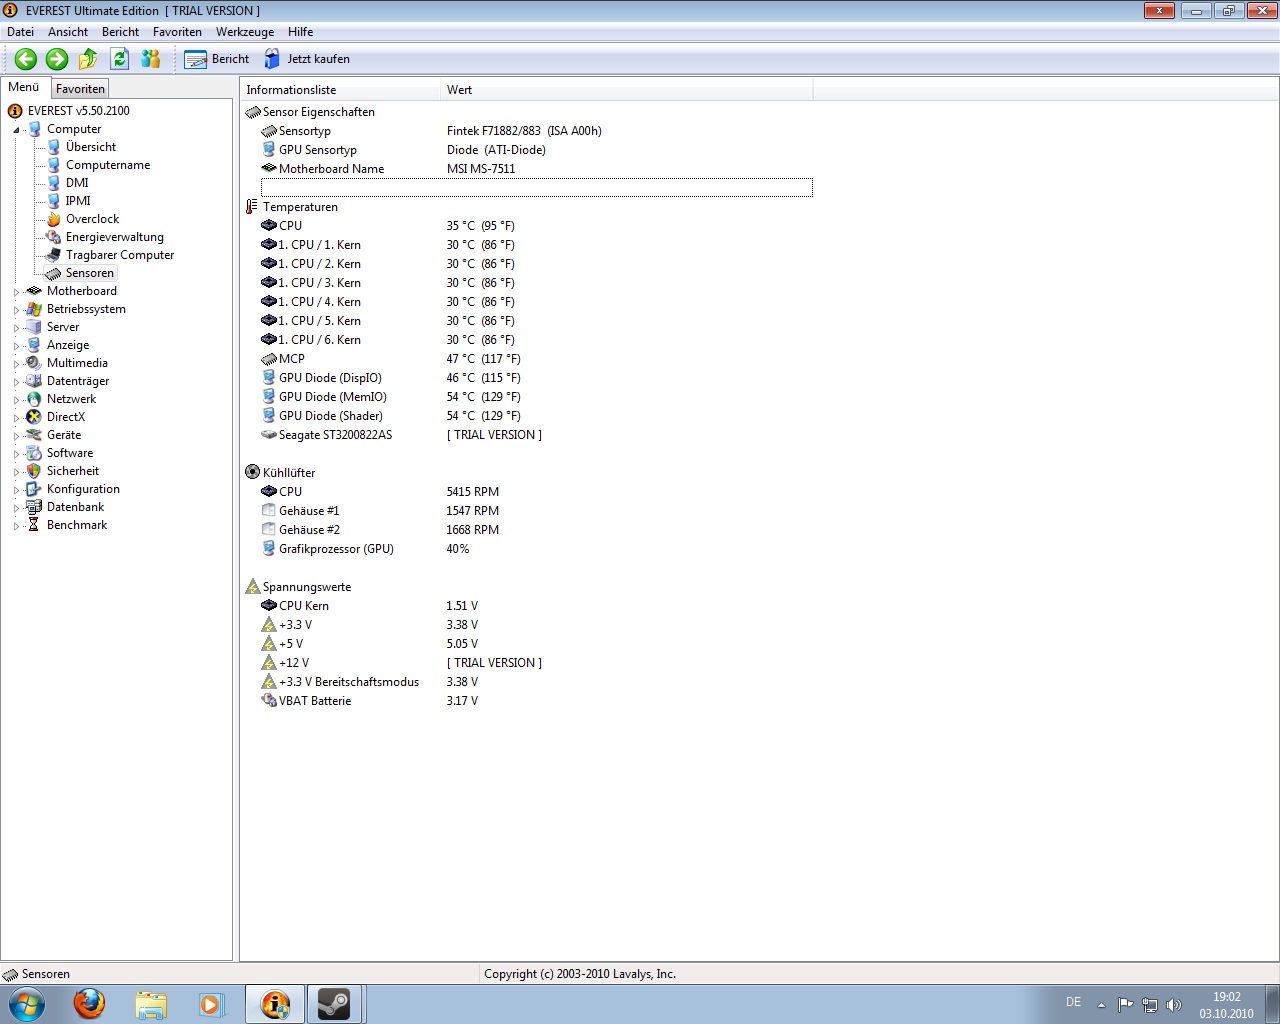Click the Jetzt kaufen toolbar button
1280x1024 pixels.
point(307,59)
